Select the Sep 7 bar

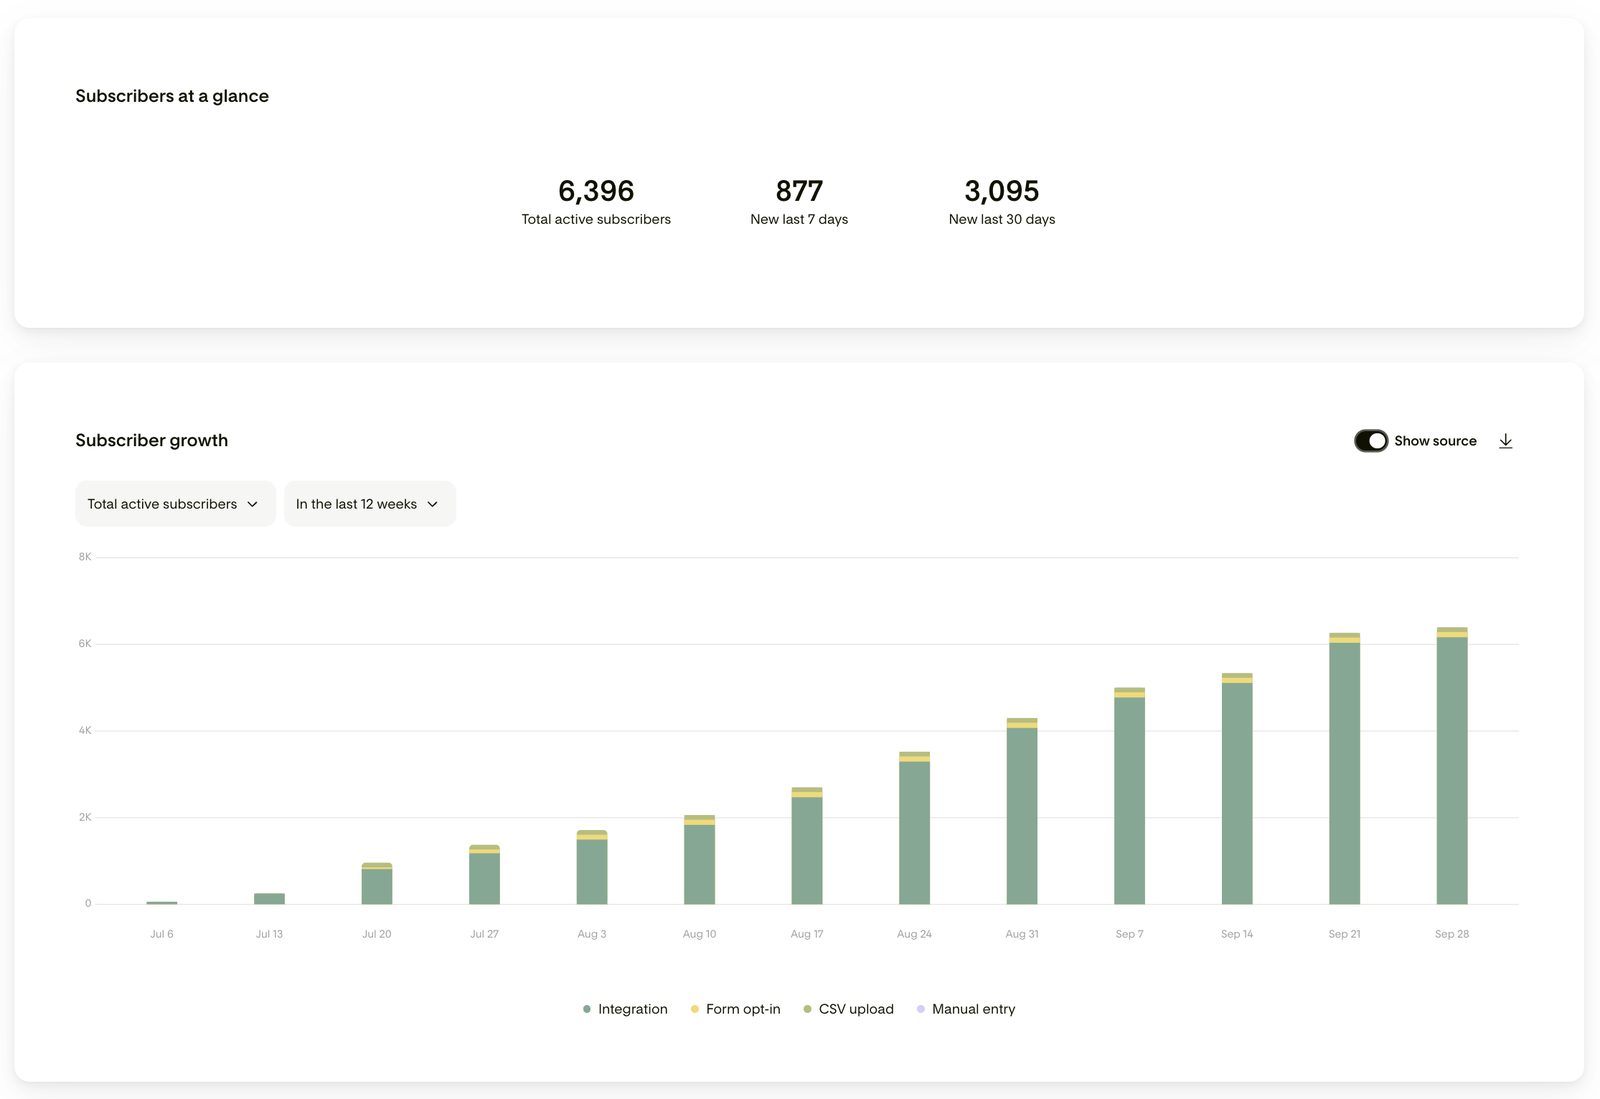1129,796
